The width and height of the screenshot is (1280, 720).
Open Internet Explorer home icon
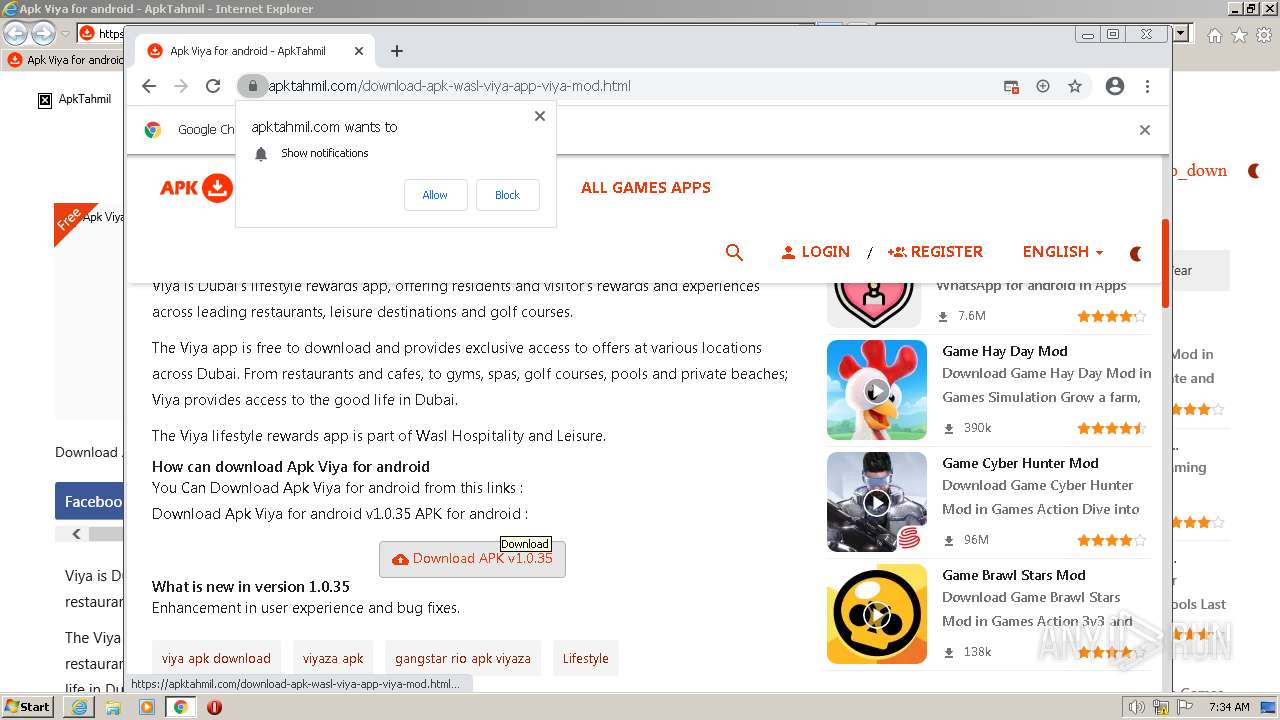1214,35
